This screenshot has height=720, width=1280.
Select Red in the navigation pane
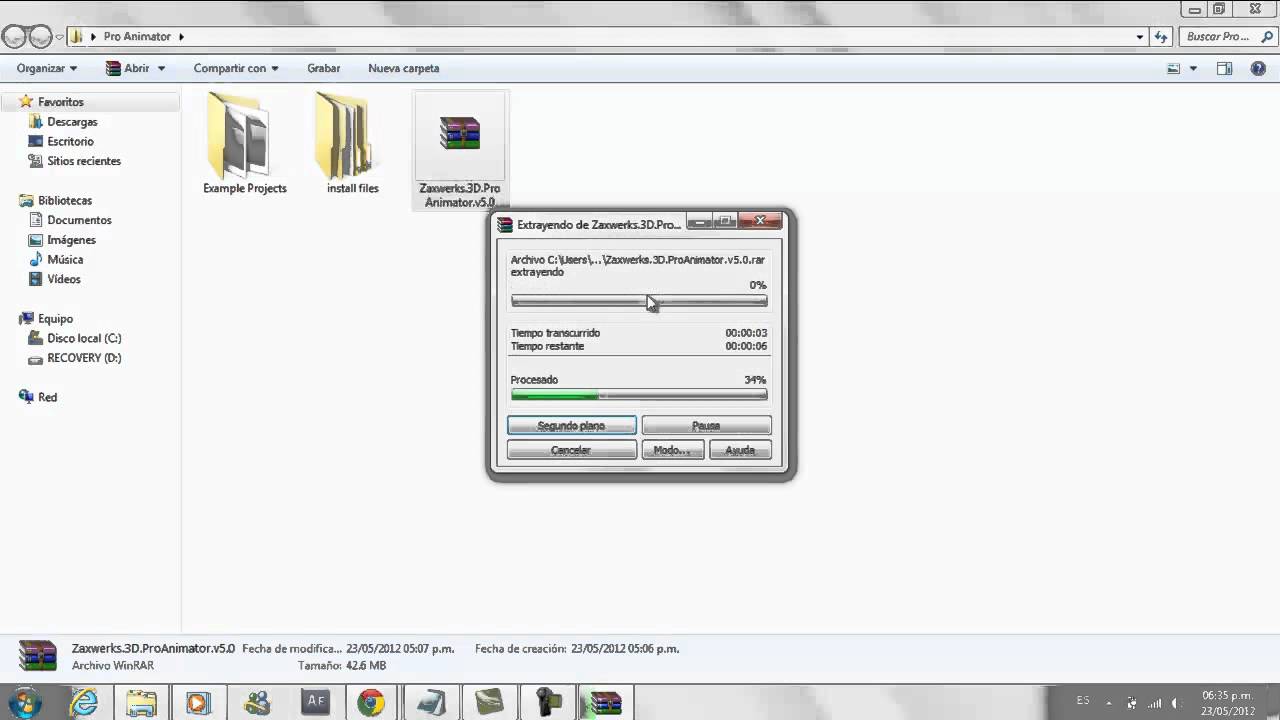click(x=47, y=397)
